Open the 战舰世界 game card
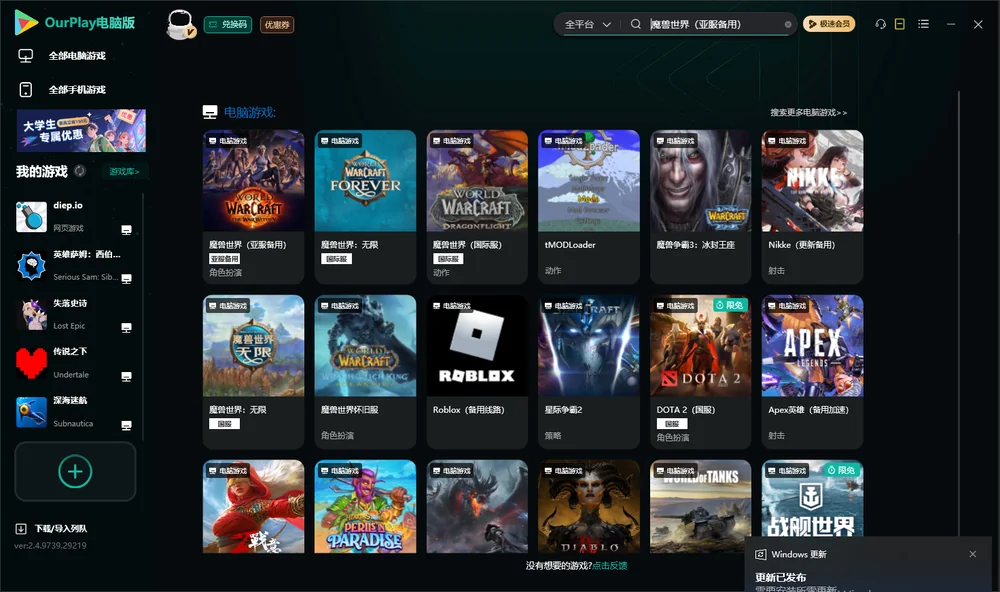Screen dimensions: 1000x592 tap(812, 499)
